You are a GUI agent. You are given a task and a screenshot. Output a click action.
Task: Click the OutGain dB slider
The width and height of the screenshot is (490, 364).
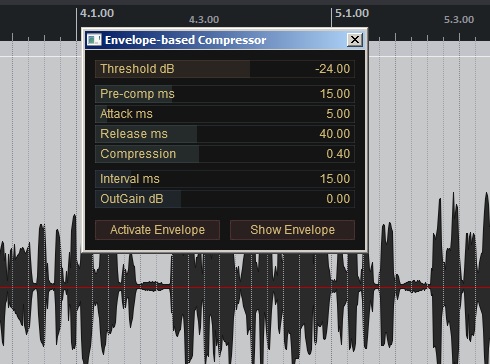point(225,199)
